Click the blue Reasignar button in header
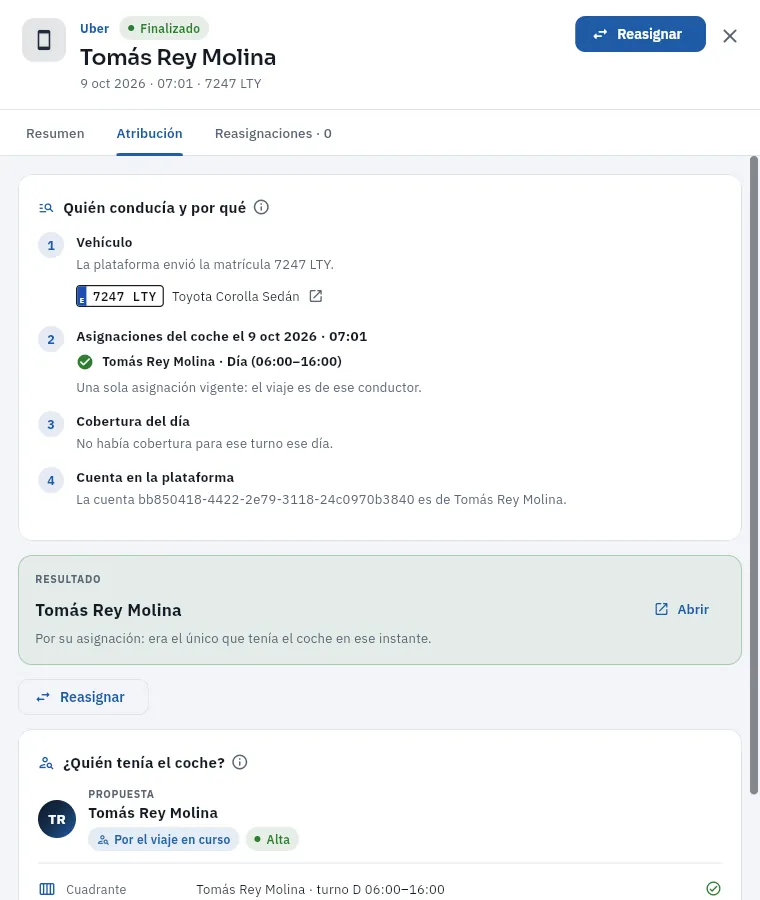This screenshot has height=900, width=760. coord(640,34)
